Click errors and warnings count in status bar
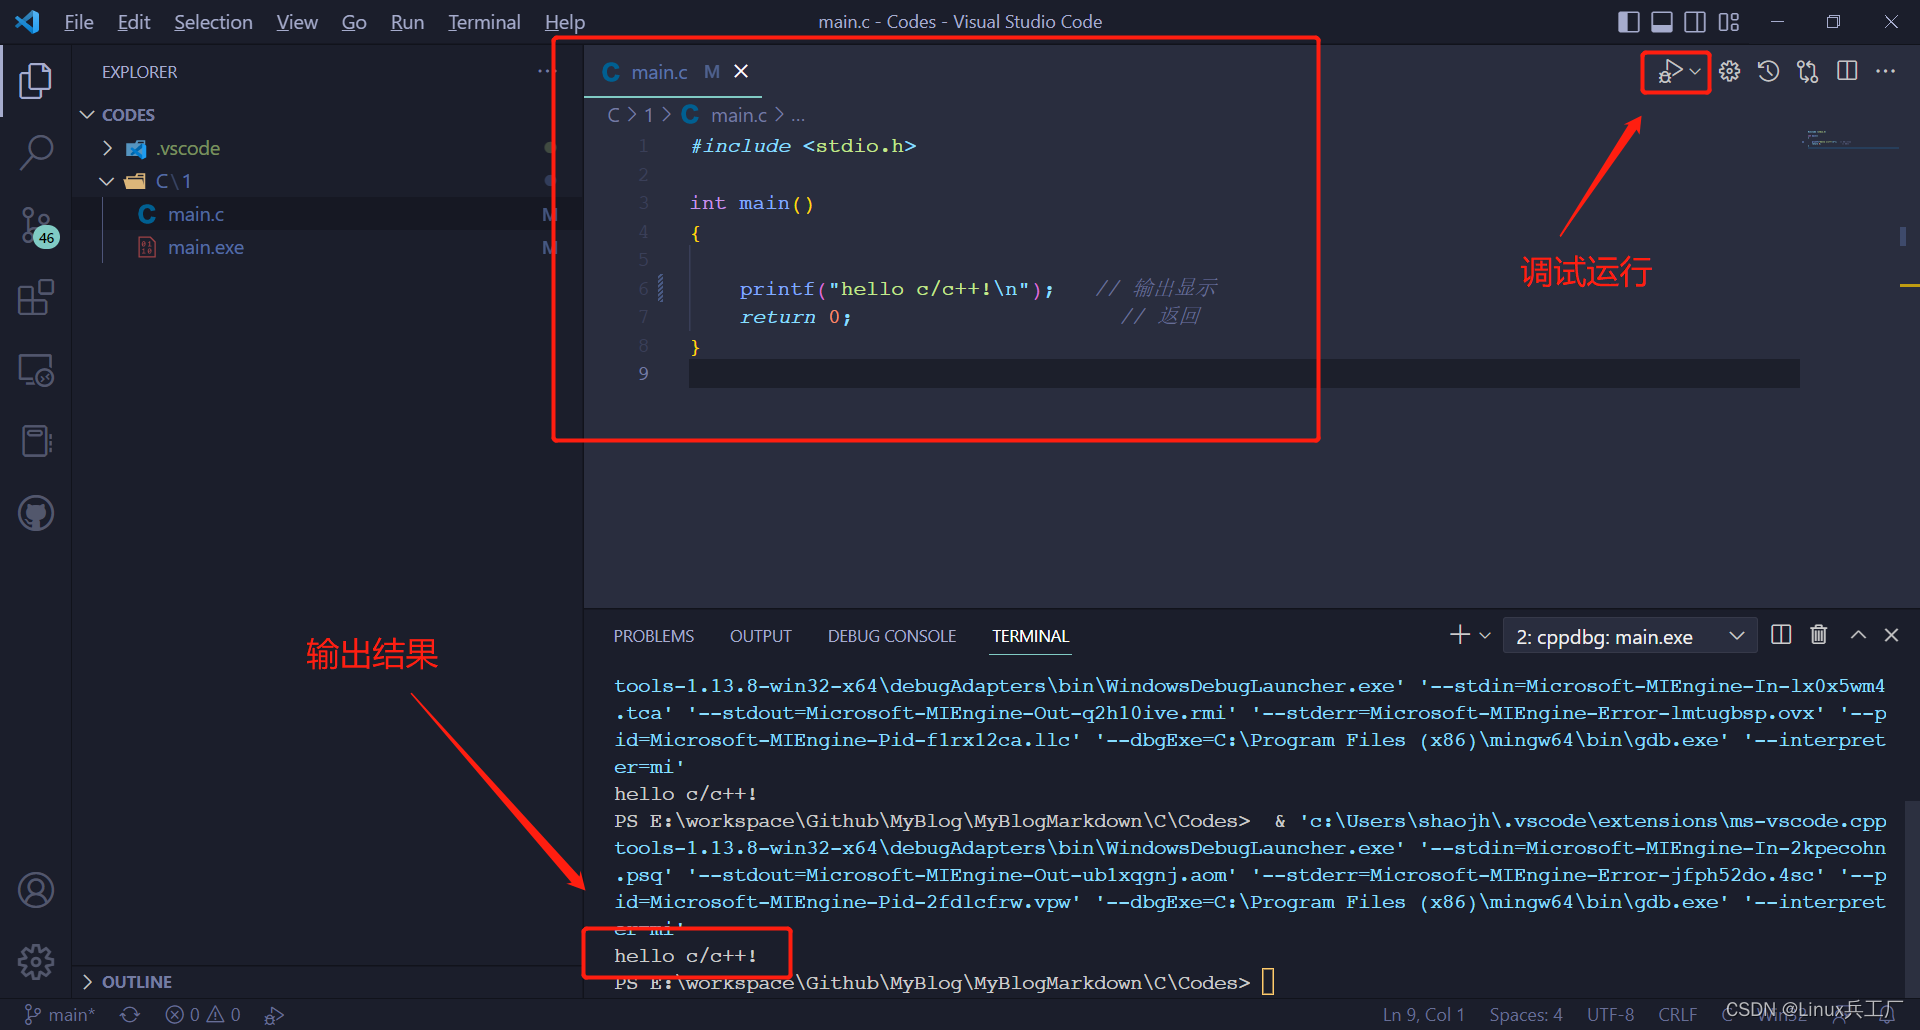 click(x=203, y=1015)
